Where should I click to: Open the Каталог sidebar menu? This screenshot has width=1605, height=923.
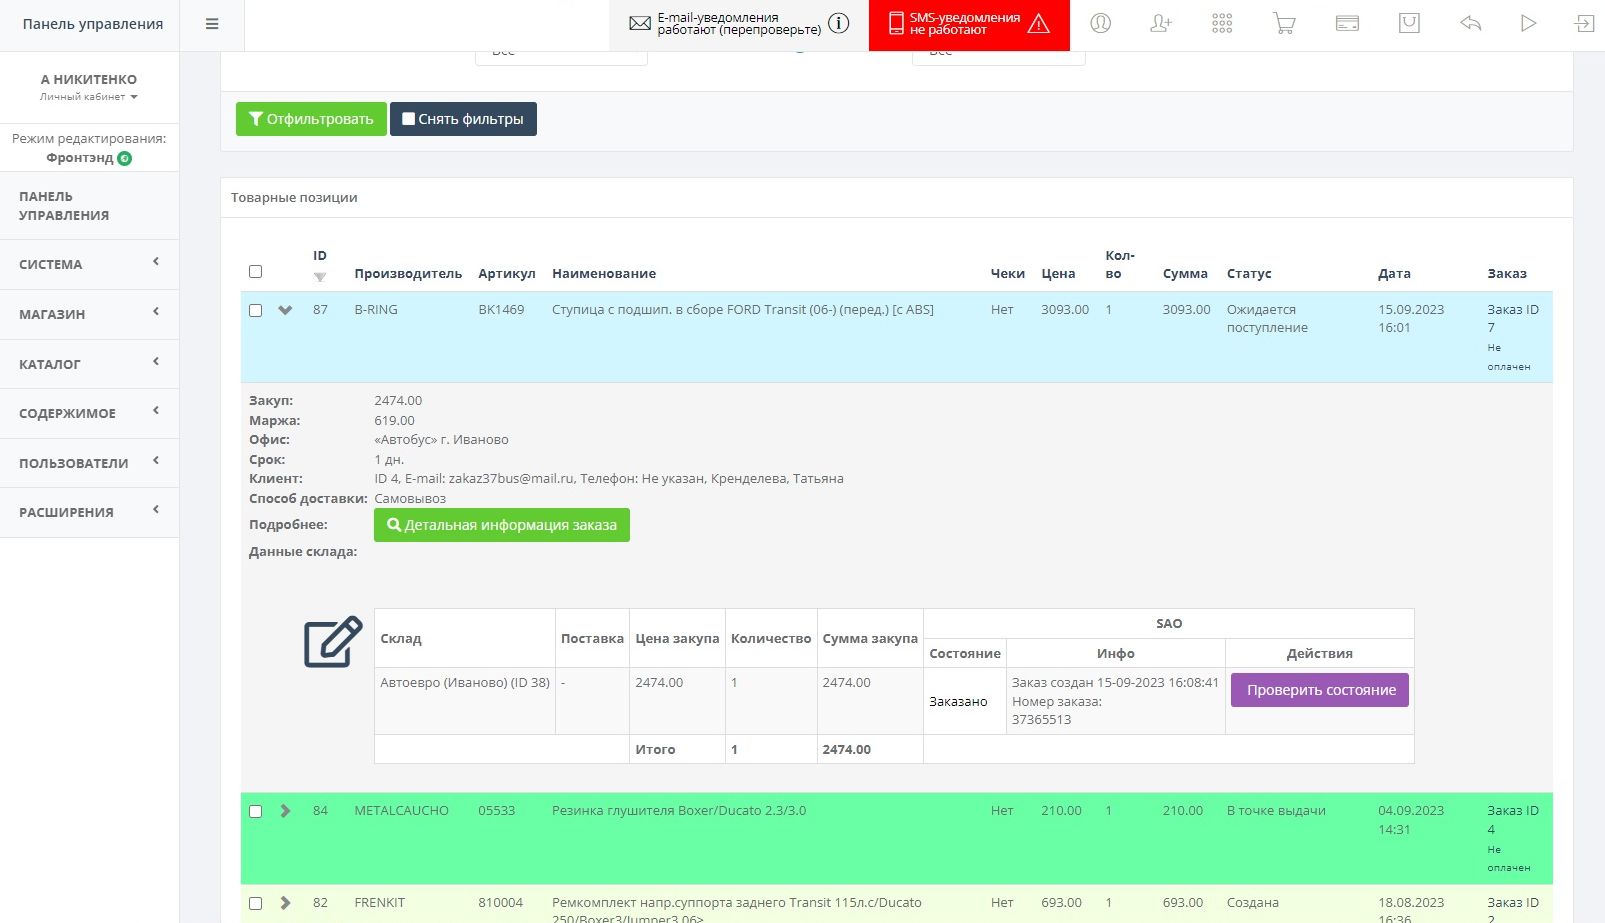[89, 364]
